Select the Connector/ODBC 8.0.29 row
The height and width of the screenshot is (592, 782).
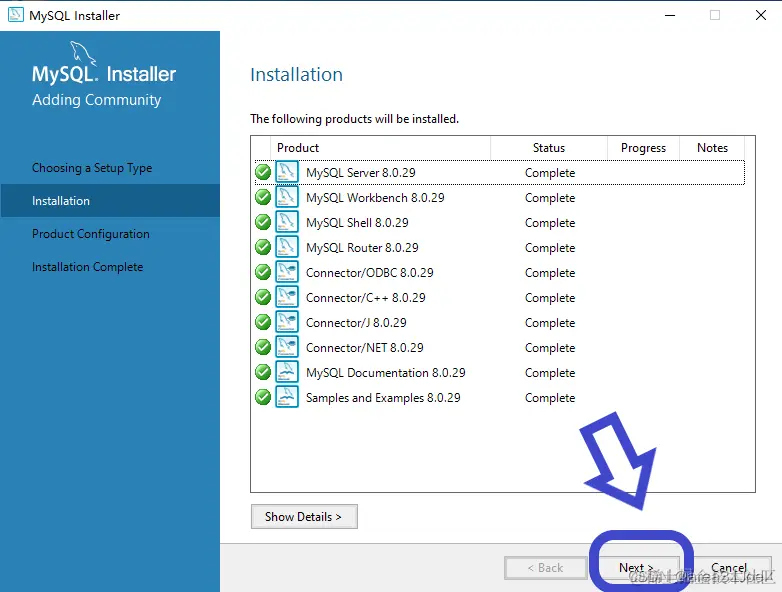pos(500,272)
